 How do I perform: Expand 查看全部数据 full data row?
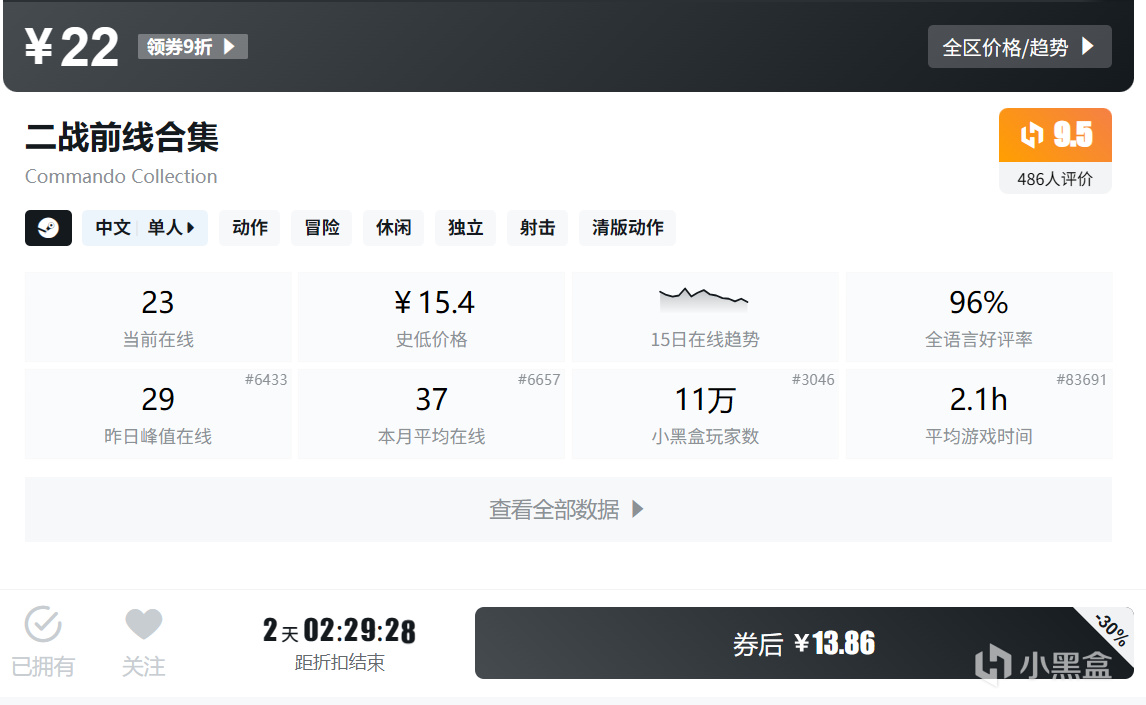pos(568,509)
